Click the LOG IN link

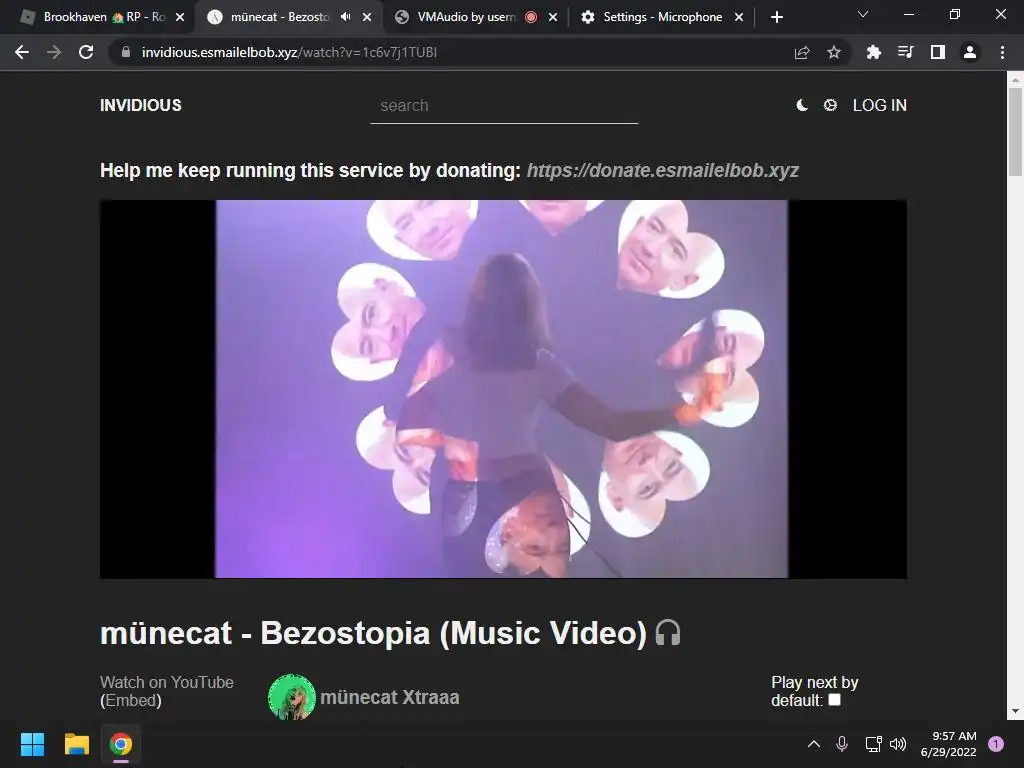click(x=880, y=105)
